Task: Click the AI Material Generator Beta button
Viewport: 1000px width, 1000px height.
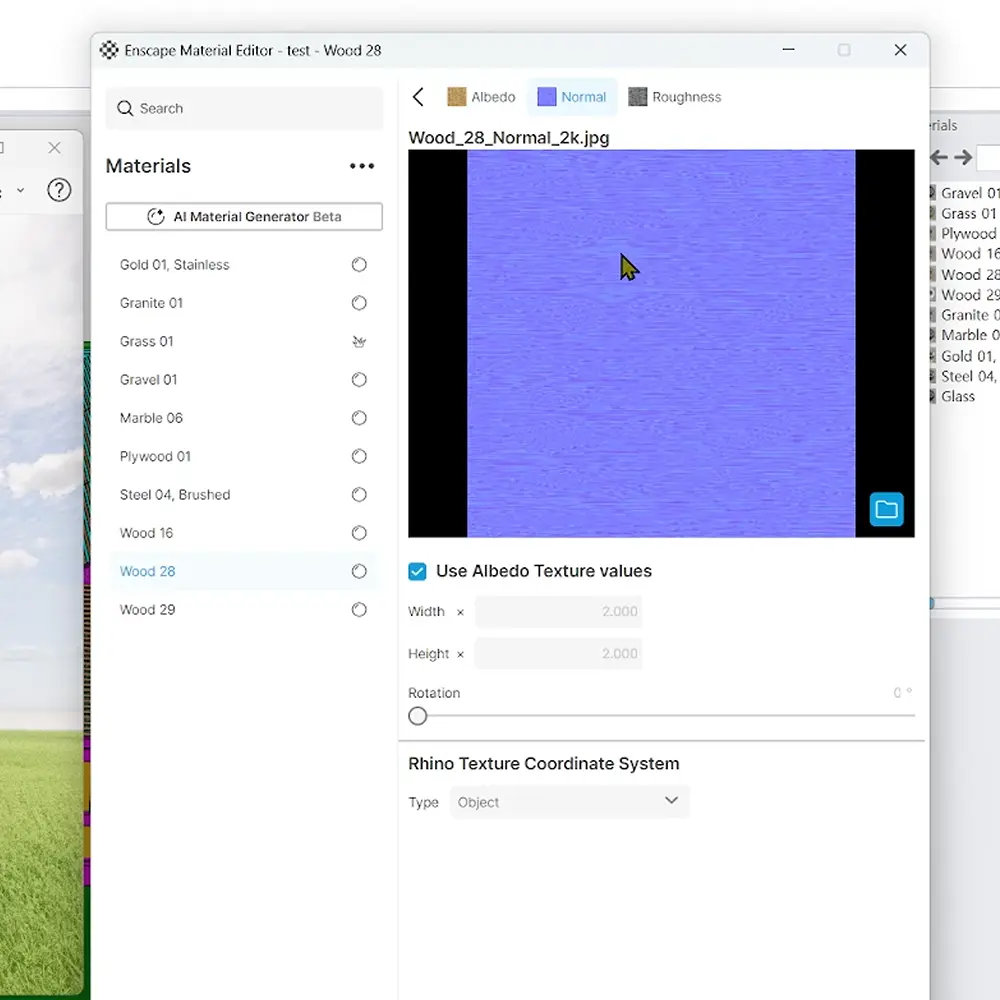Action: click(x=244, y=217)
